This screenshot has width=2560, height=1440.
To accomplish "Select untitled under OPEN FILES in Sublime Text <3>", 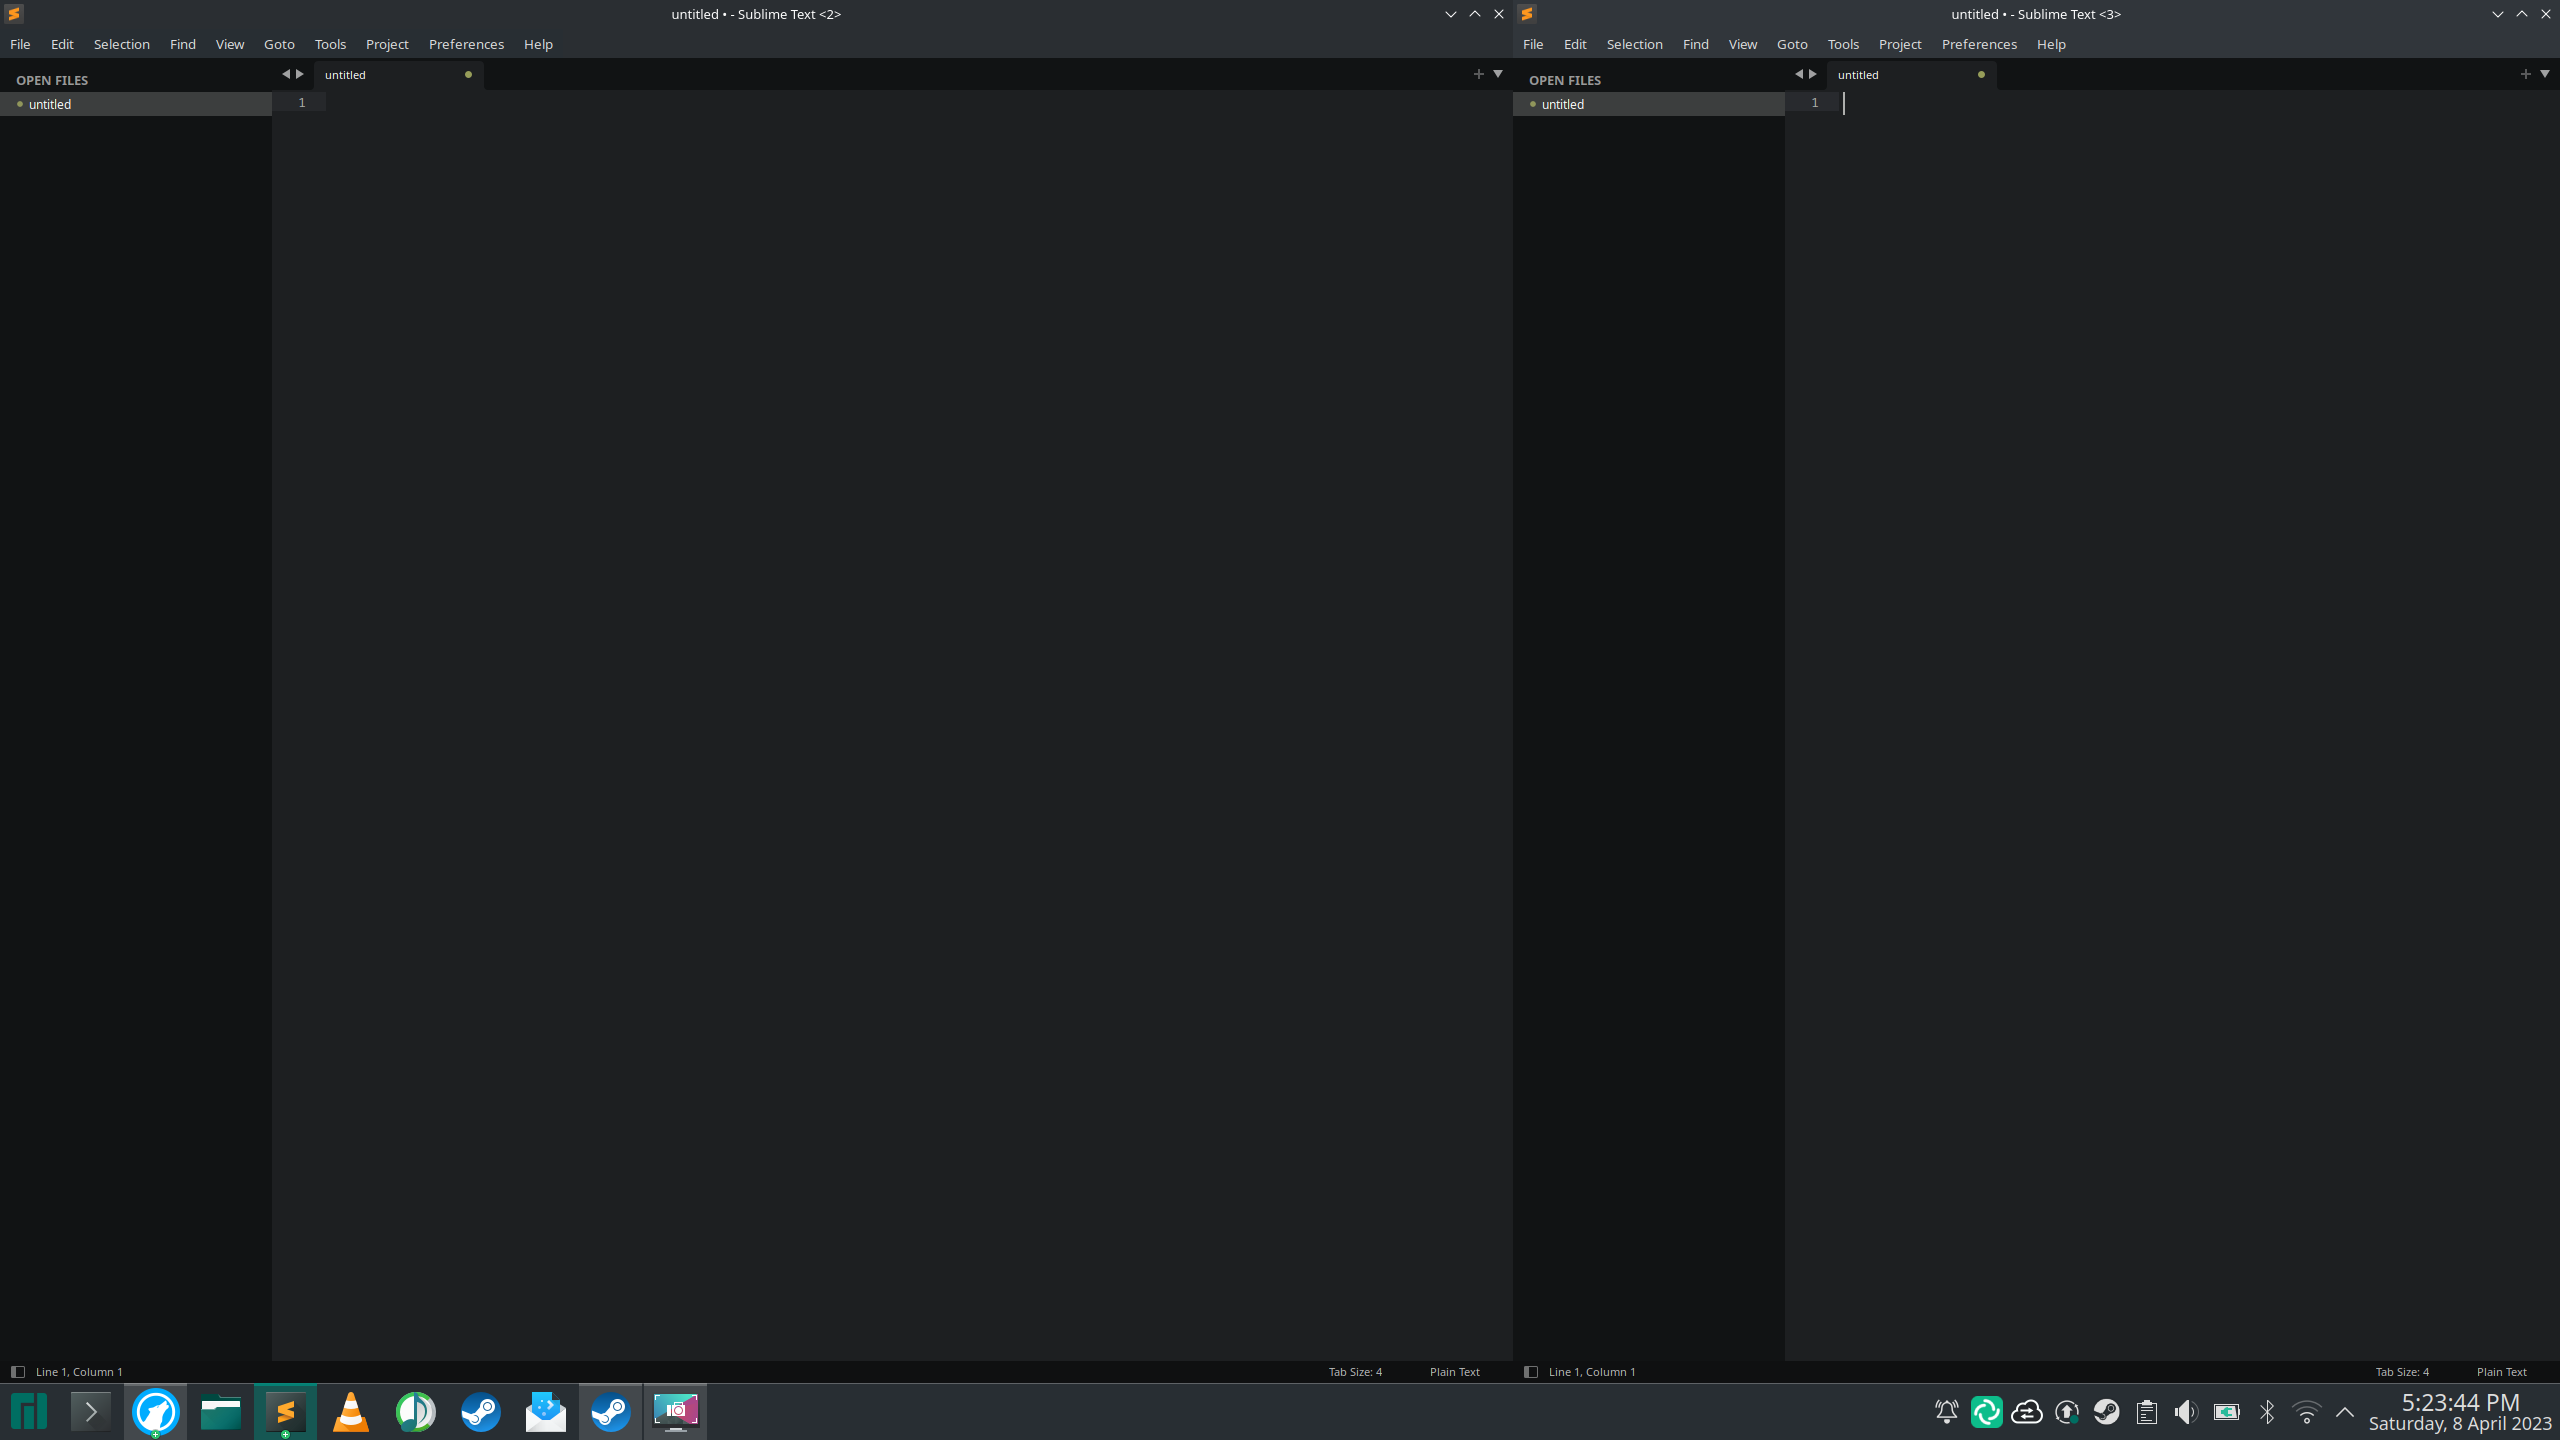I will (x=1649, y=104).
